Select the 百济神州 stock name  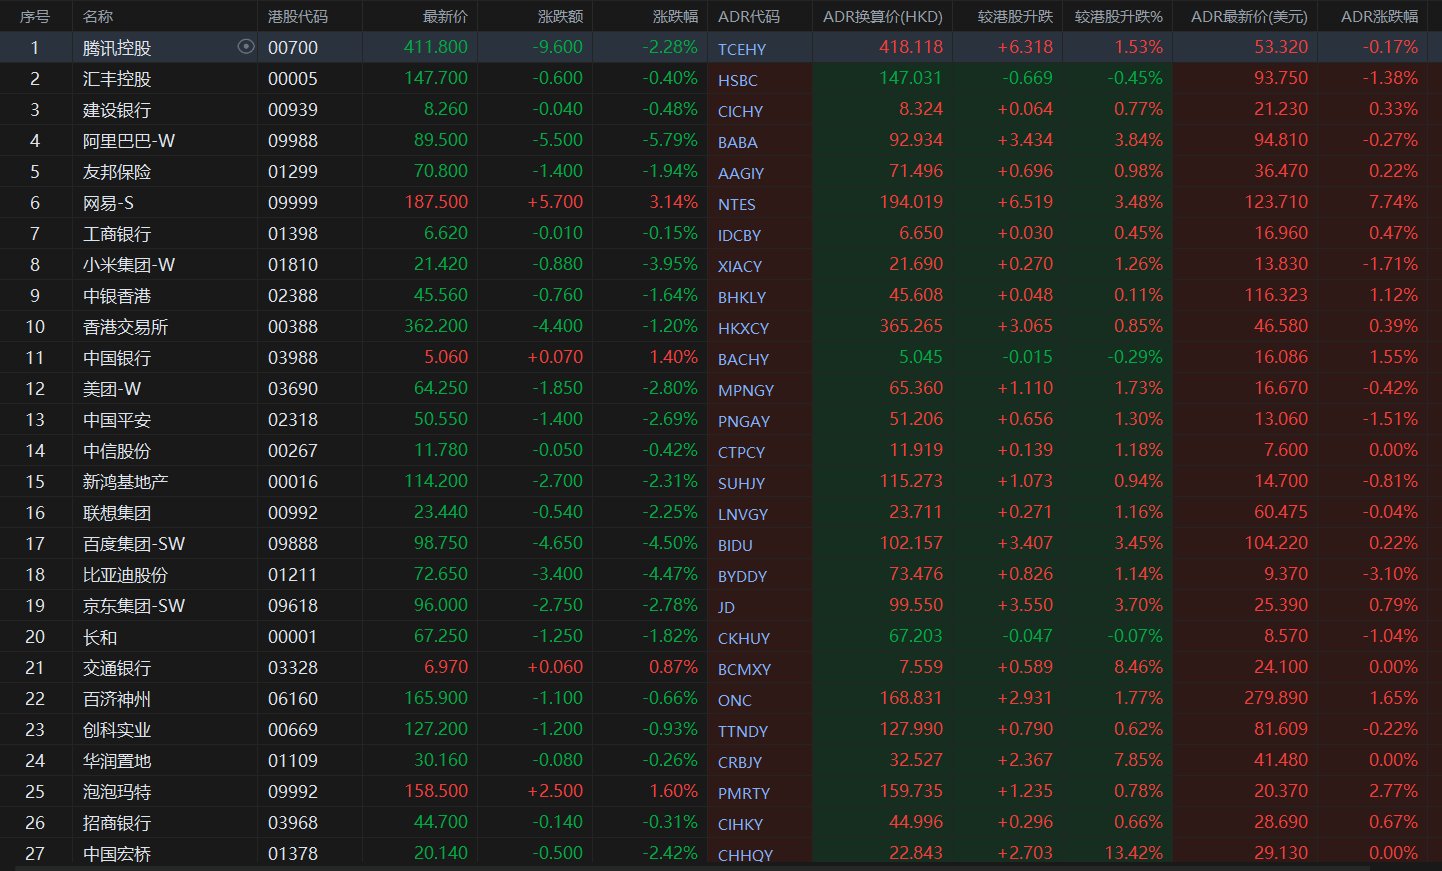(x=117, y=699)
